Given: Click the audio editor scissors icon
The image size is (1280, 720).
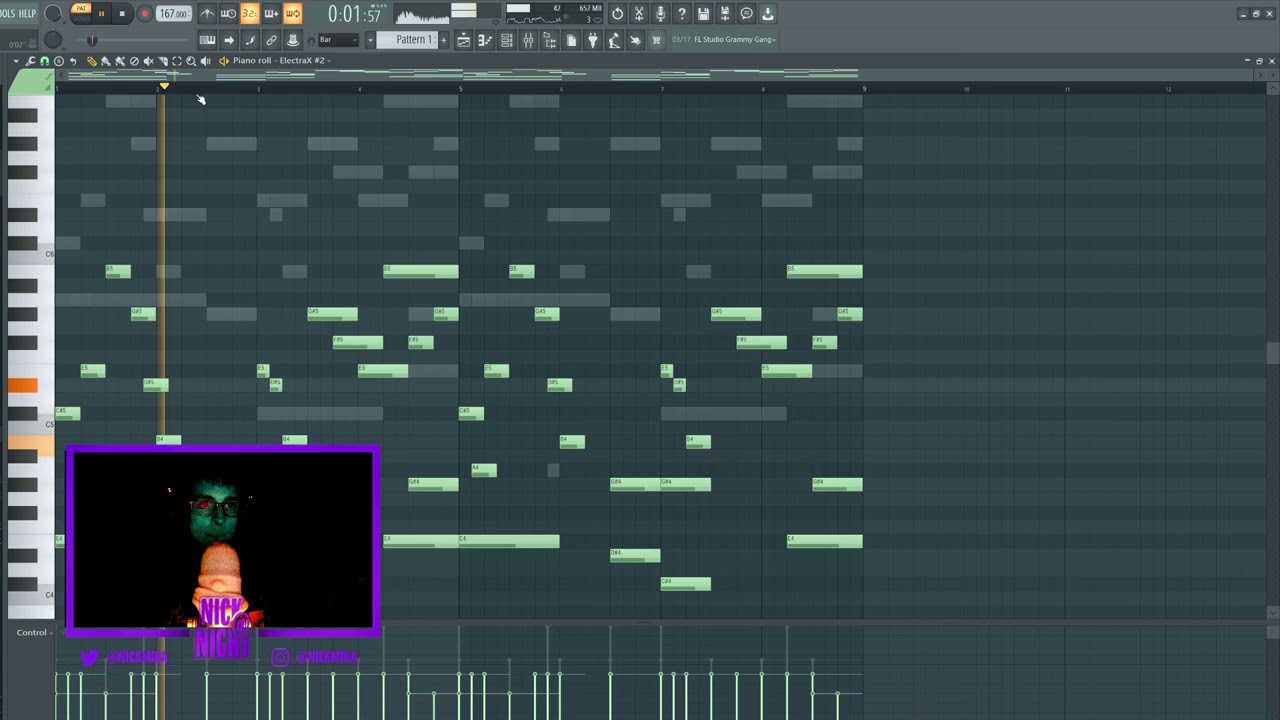Looking at the screenshot, I should [x=639, y=14].
